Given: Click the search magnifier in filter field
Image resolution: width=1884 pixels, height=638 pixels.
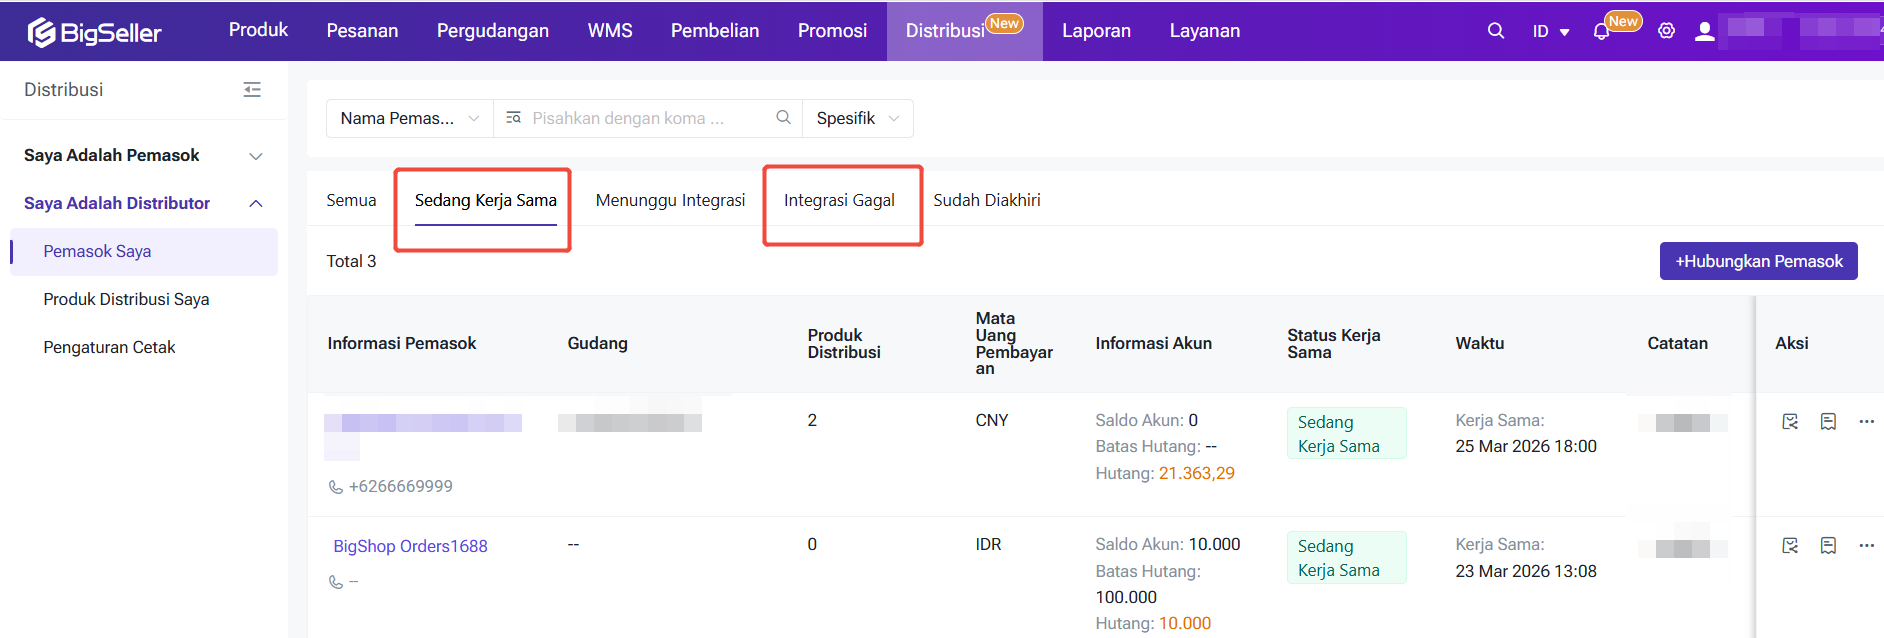Looking at the screenshot, I should [783, 118].
